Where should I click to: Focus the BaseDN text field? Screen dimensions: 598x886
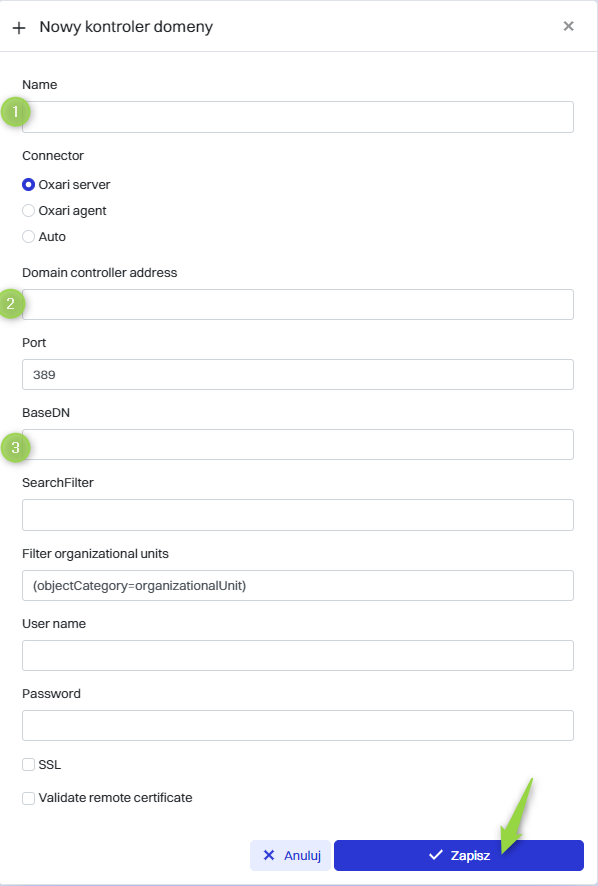(298, 445)
